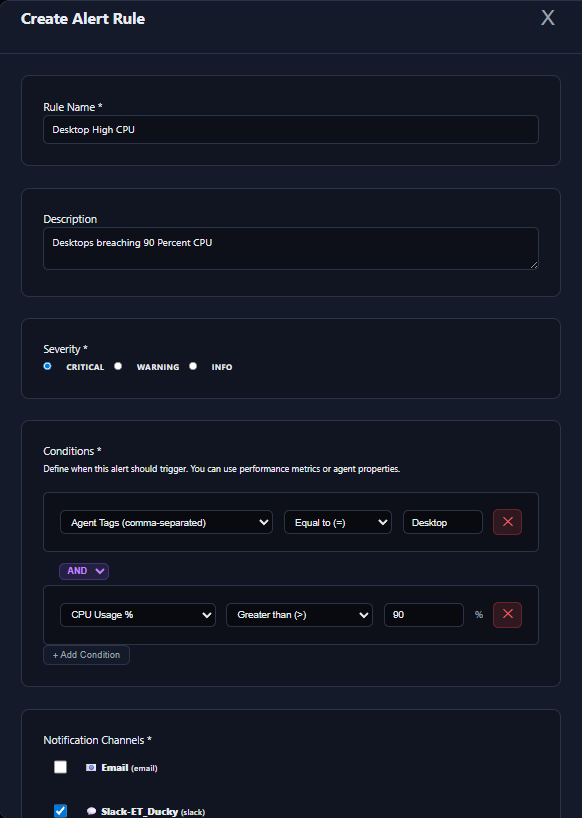The height and width of the screenshot is (818, 582).
Task: Close the Create Alert Rule dialog
Action: click(x=547, y=17)
